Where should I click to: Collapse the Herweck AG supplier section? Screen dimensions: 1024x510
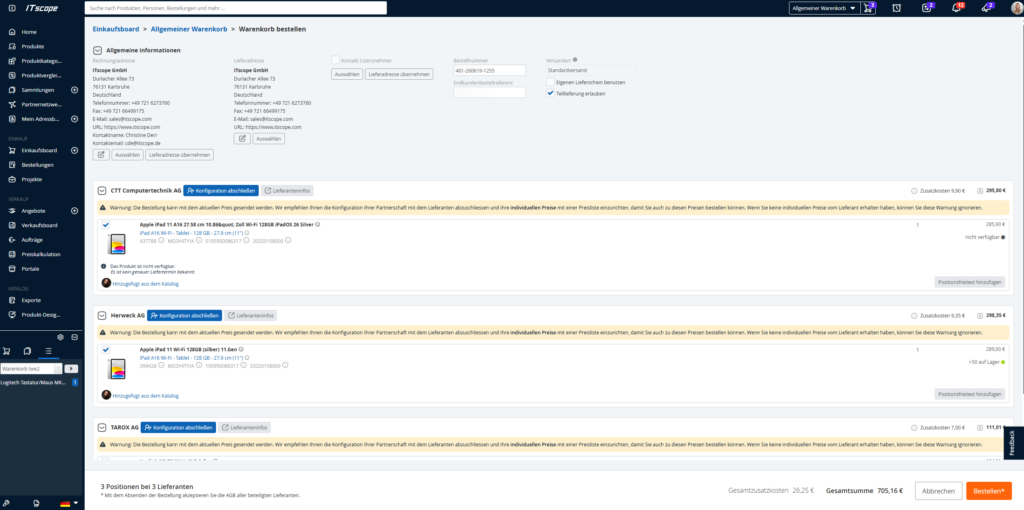coord(101,315)
